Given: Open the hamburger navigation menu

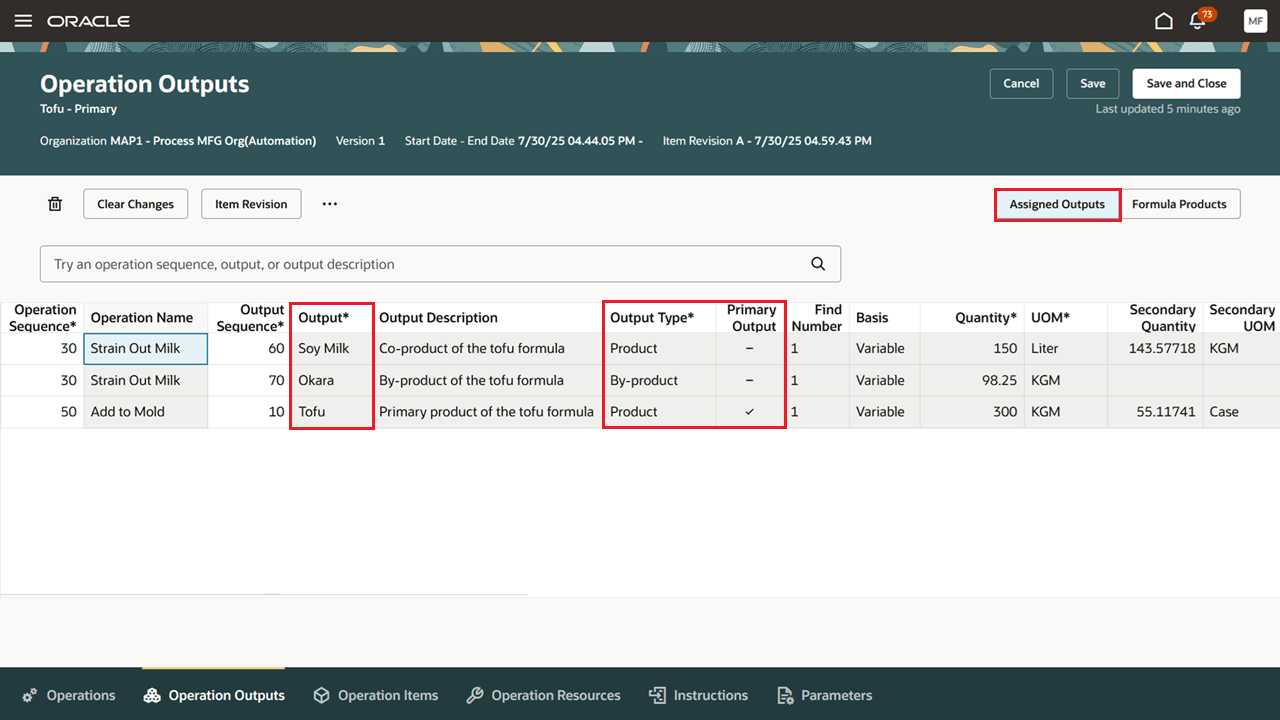Looking at the screenshot, I should [23, 21].
